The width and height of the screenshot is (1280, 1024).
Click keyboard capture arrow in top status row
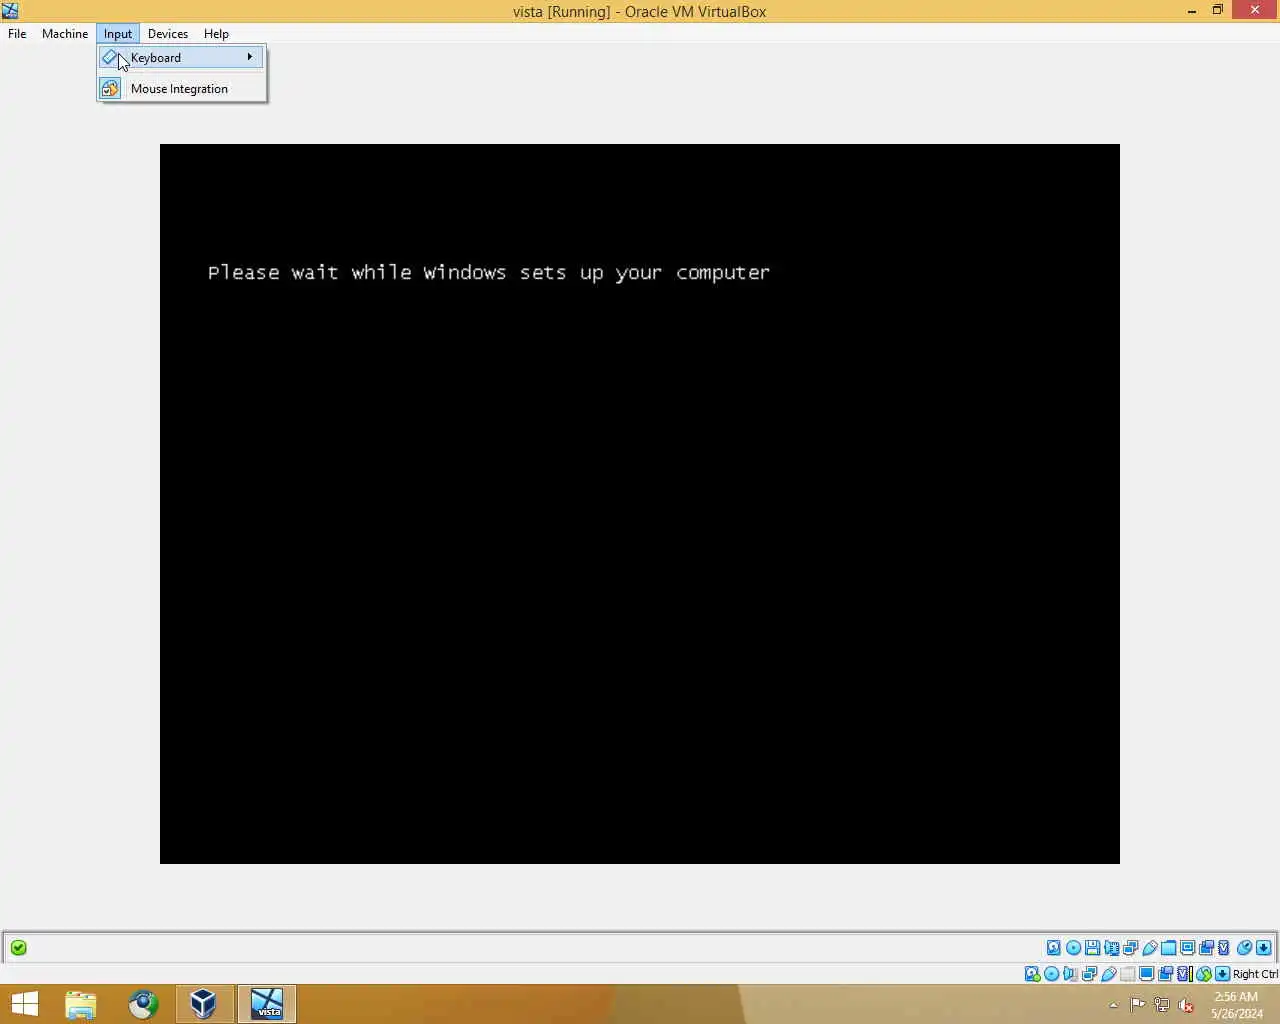(1263, 947)
